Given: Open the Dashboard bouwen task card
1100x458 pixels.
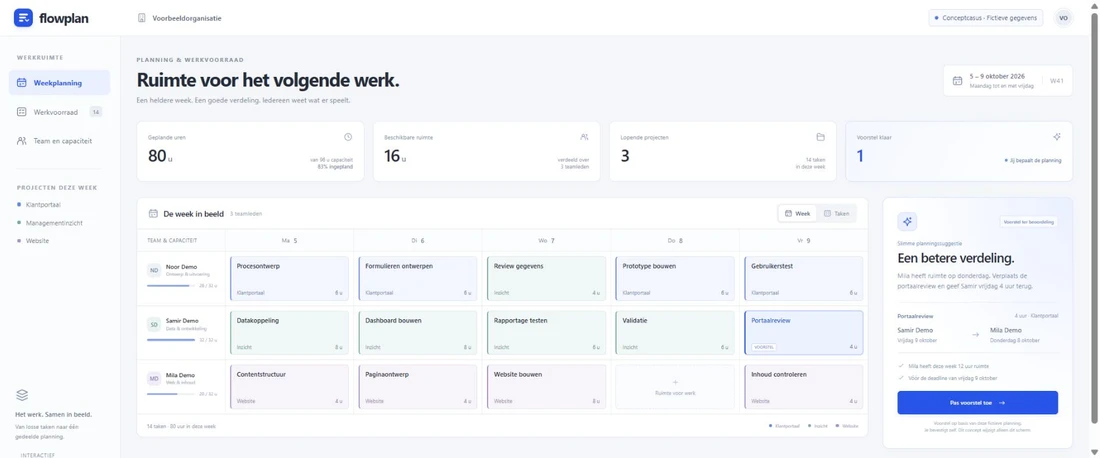Looking at the screenshot, I should pos(417,332).
